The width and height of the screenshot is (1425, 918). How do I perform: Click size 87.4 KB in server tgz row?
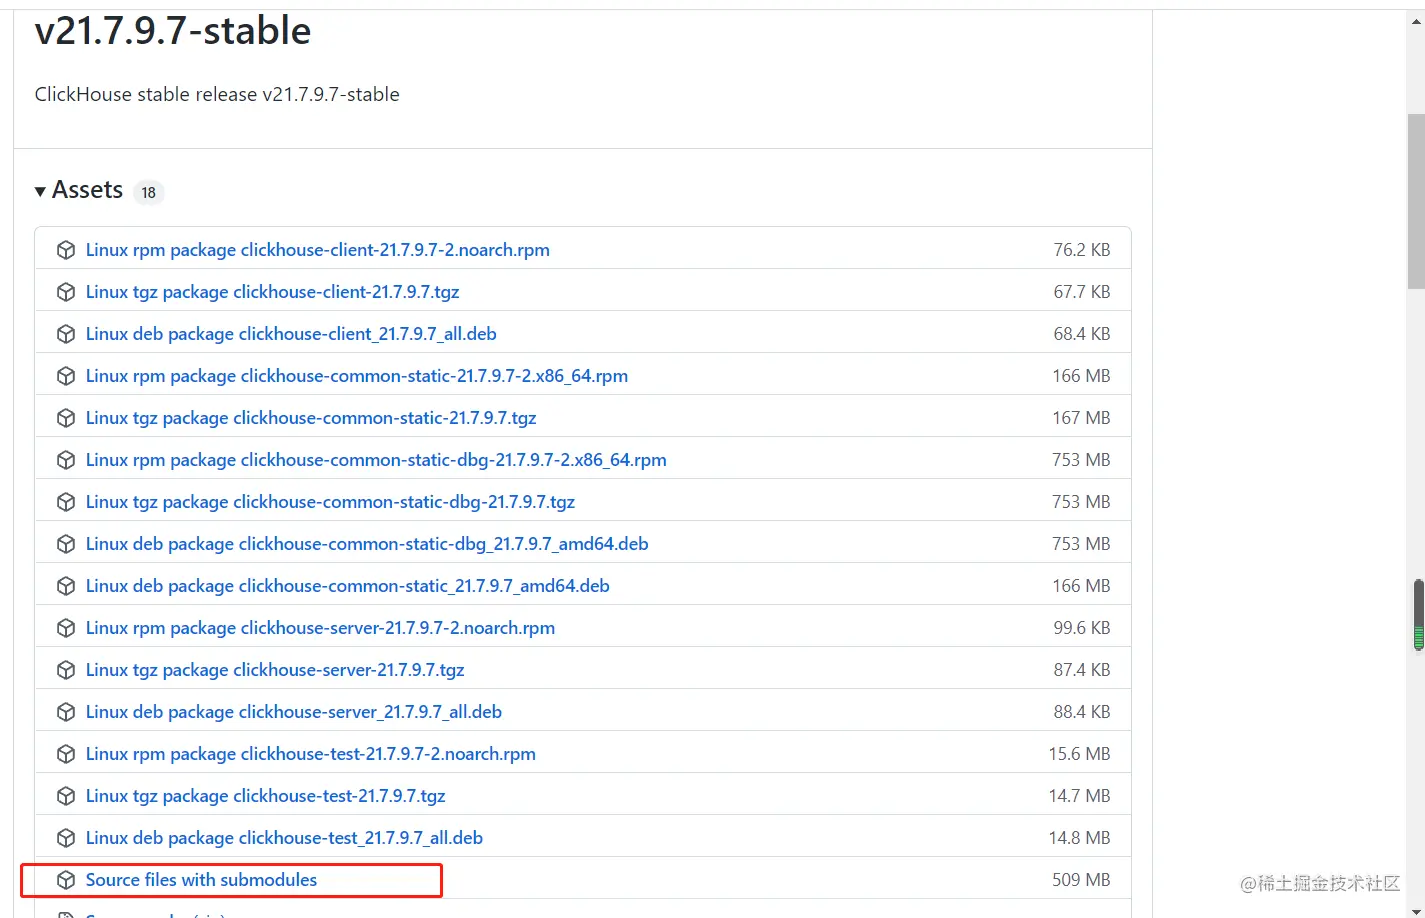point(1081,670)
